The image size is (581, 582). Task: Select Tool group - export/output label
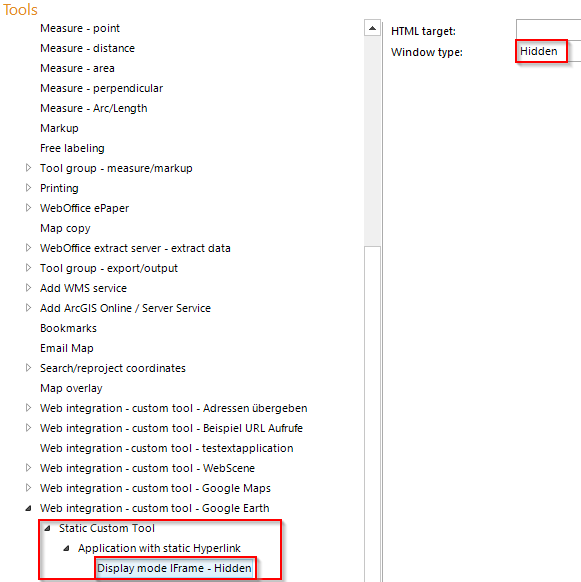click(109, 268)
